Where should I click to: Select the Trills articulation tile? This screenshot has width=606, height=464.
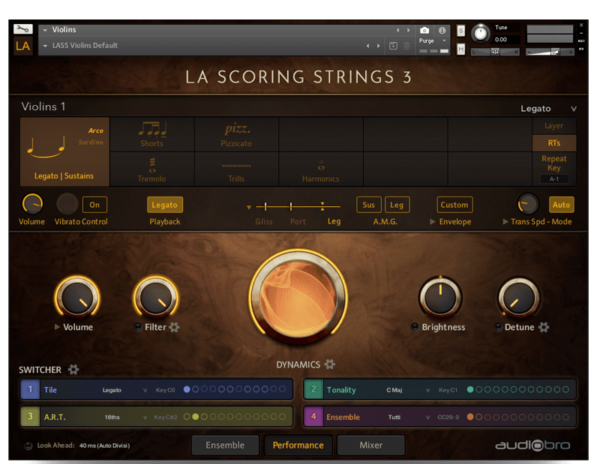pyautogui.click(x=236, y=169)
